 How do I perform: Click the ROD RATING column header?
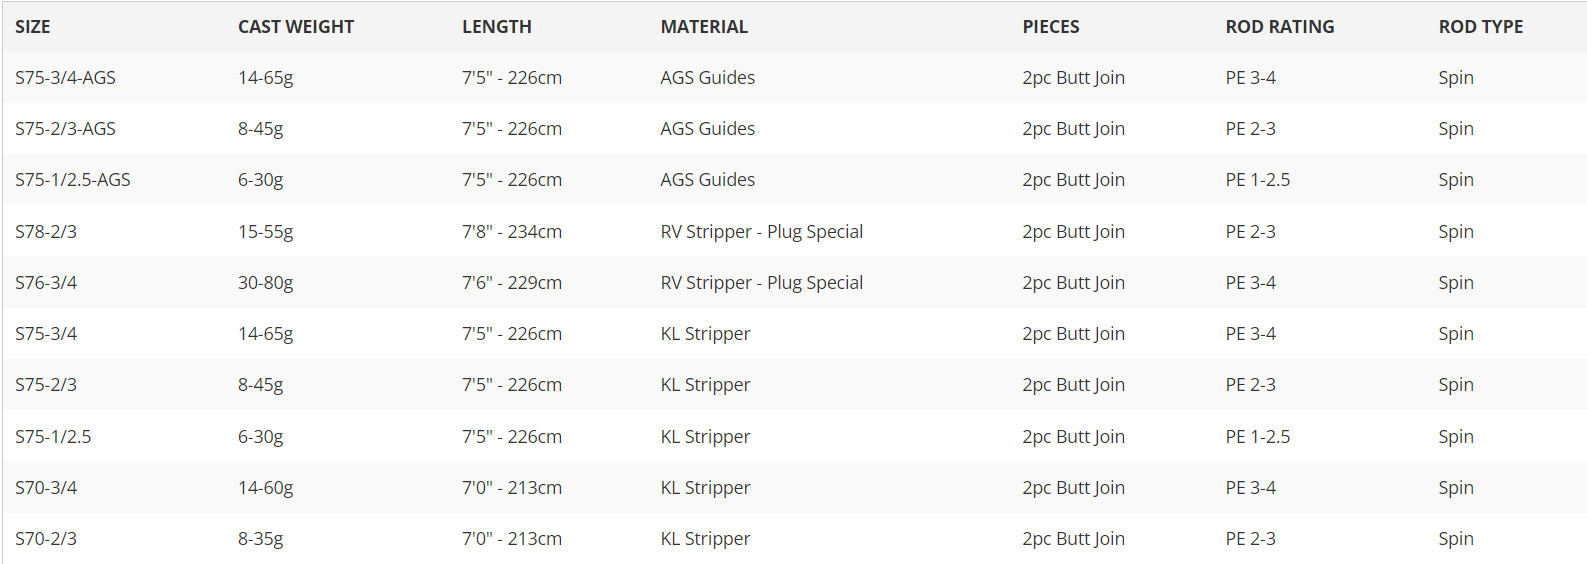coord(1280,27)
